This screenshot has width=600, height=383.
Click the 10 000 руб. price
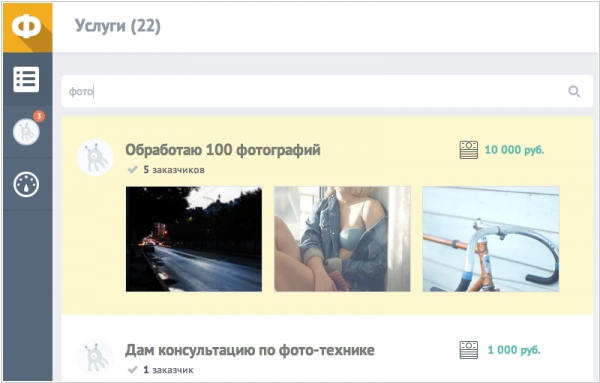(514, 150)
